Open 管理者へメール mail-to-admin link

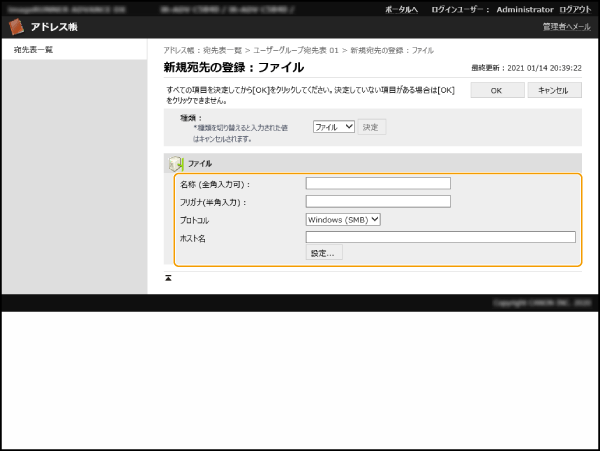click(x=566, y=26)
